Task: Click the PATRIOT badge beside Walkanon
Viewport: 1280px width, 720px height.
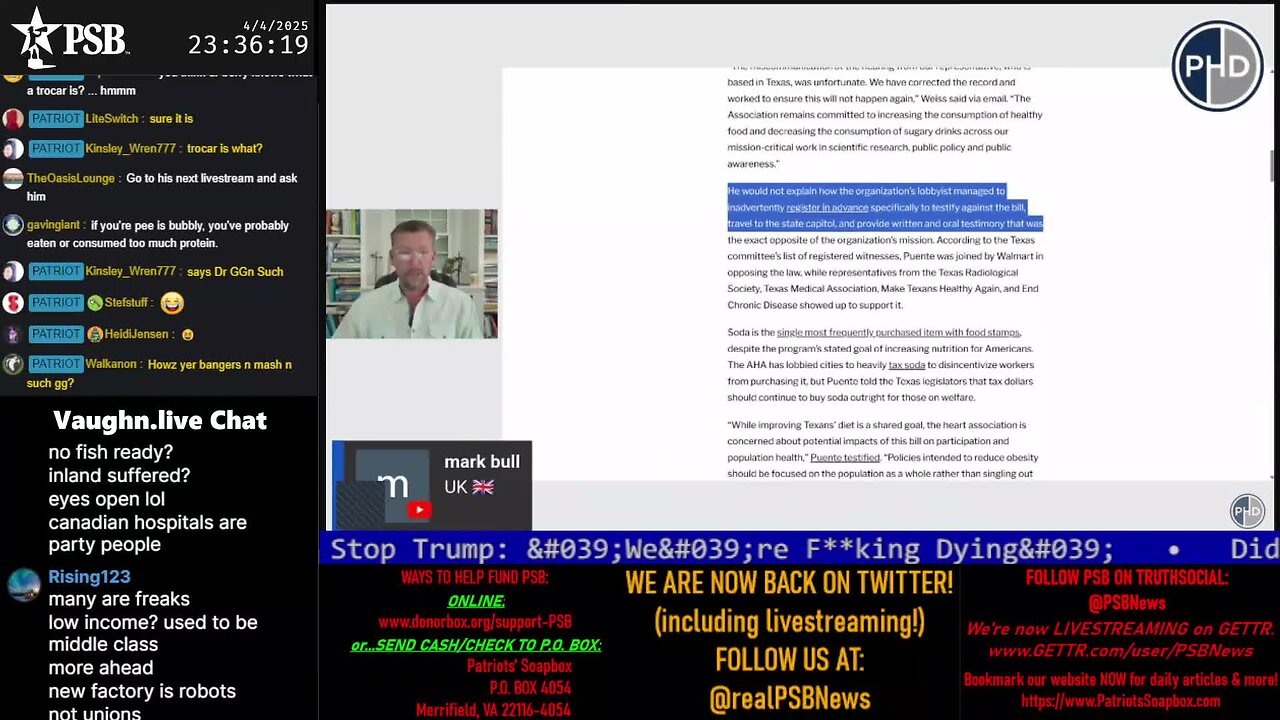Action: click(x=55, y=364)
